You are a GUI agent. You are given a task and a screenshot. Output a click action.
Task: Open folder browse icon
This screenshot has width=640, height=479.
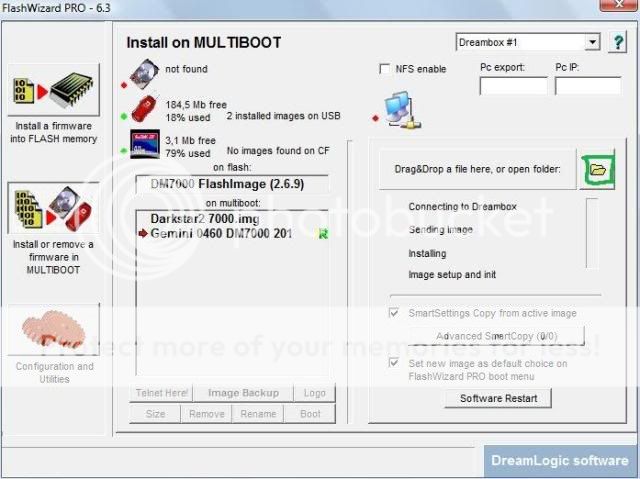[598, 170]
